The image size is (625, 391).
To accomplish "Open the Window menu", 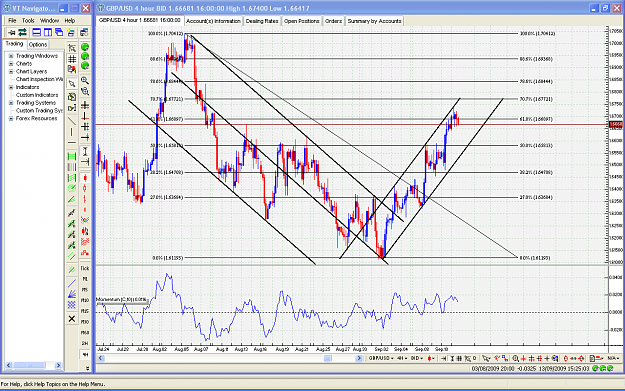I will point(49,20).
